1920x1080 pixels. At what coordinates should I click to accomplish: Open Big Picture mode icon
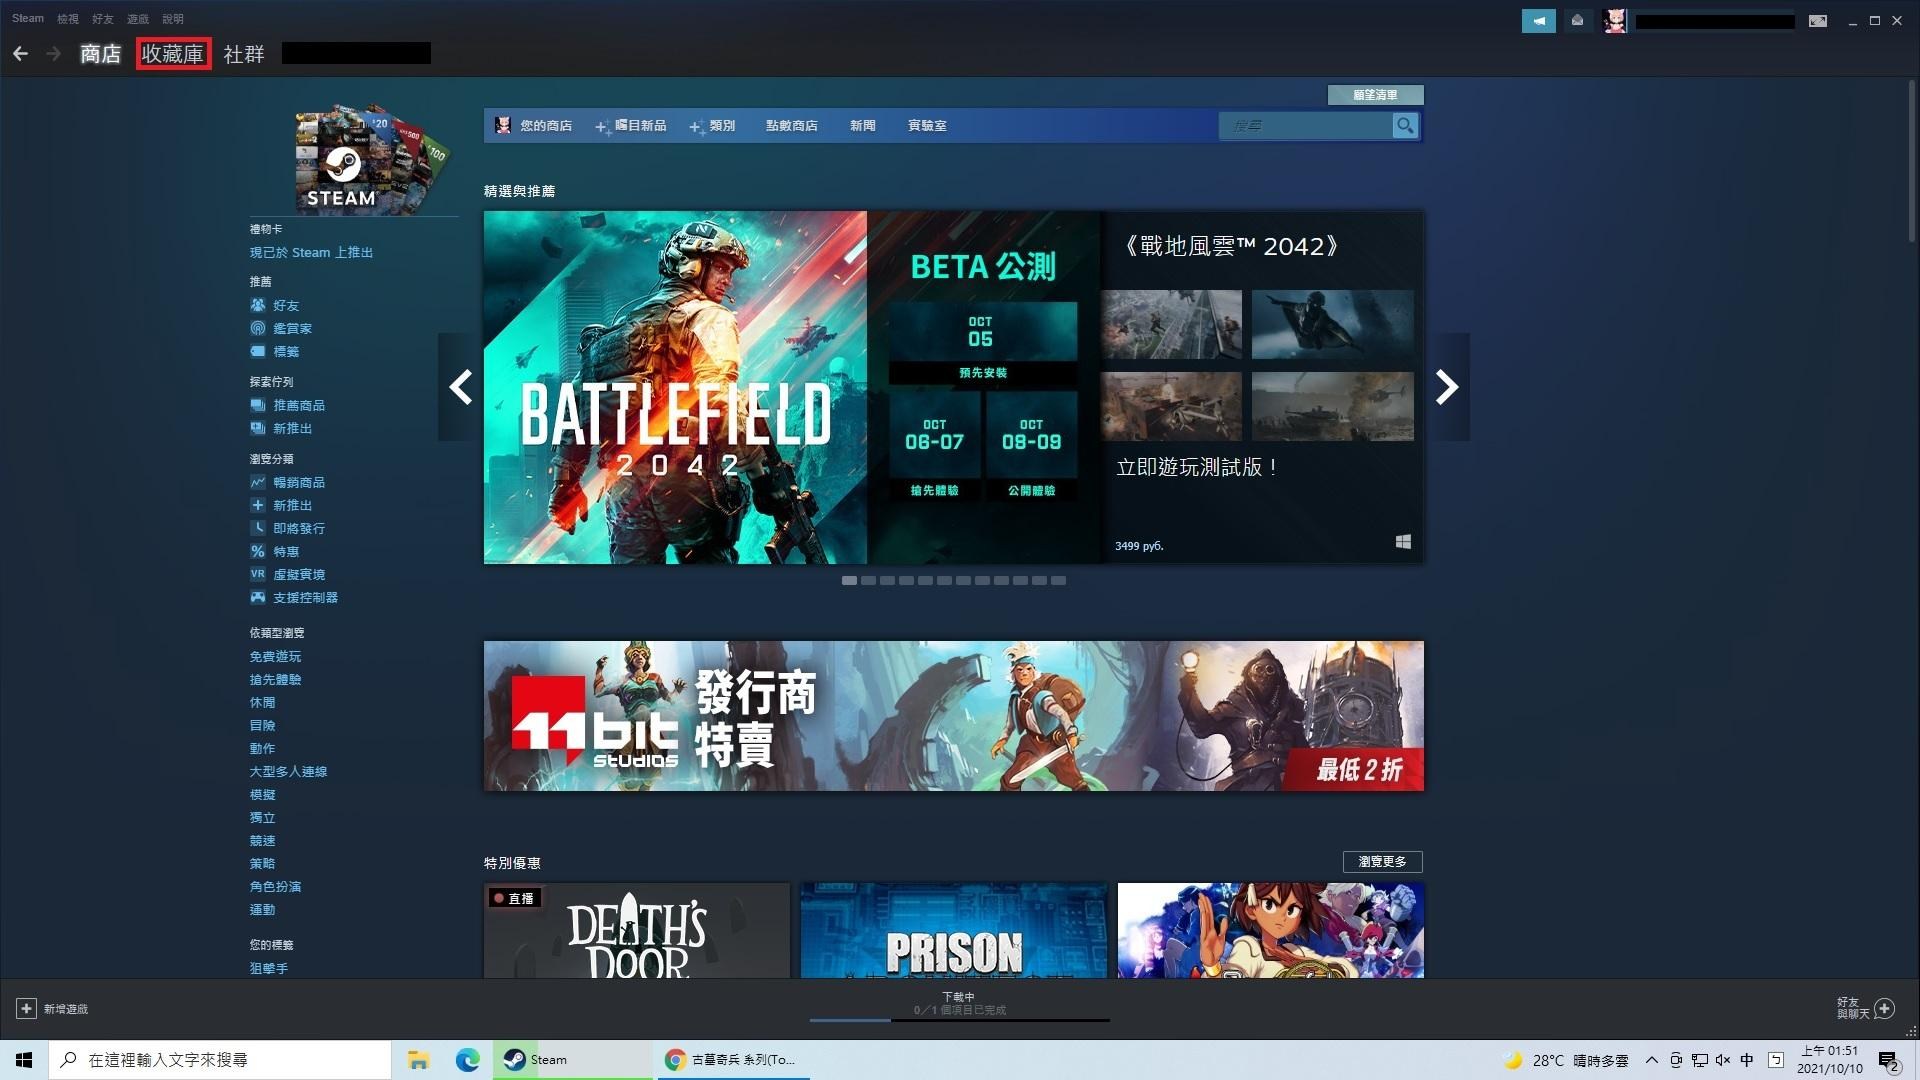[x=1818, y=21]
